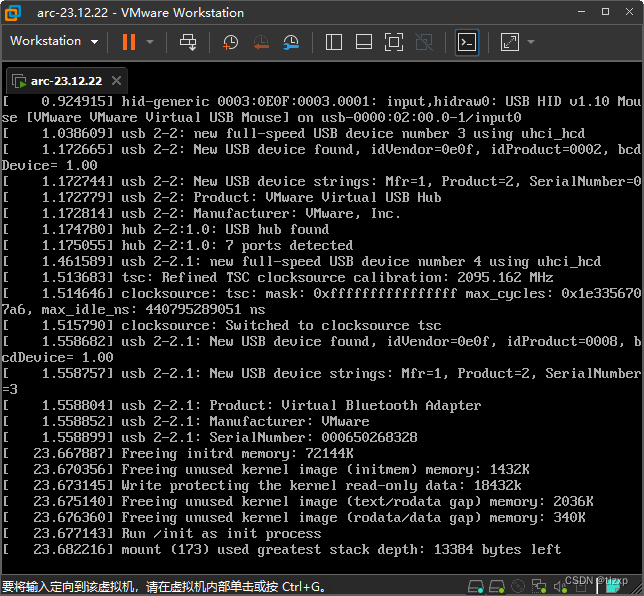
Task: Take a snapshot of this virtual machine
Action: (230, 42)
